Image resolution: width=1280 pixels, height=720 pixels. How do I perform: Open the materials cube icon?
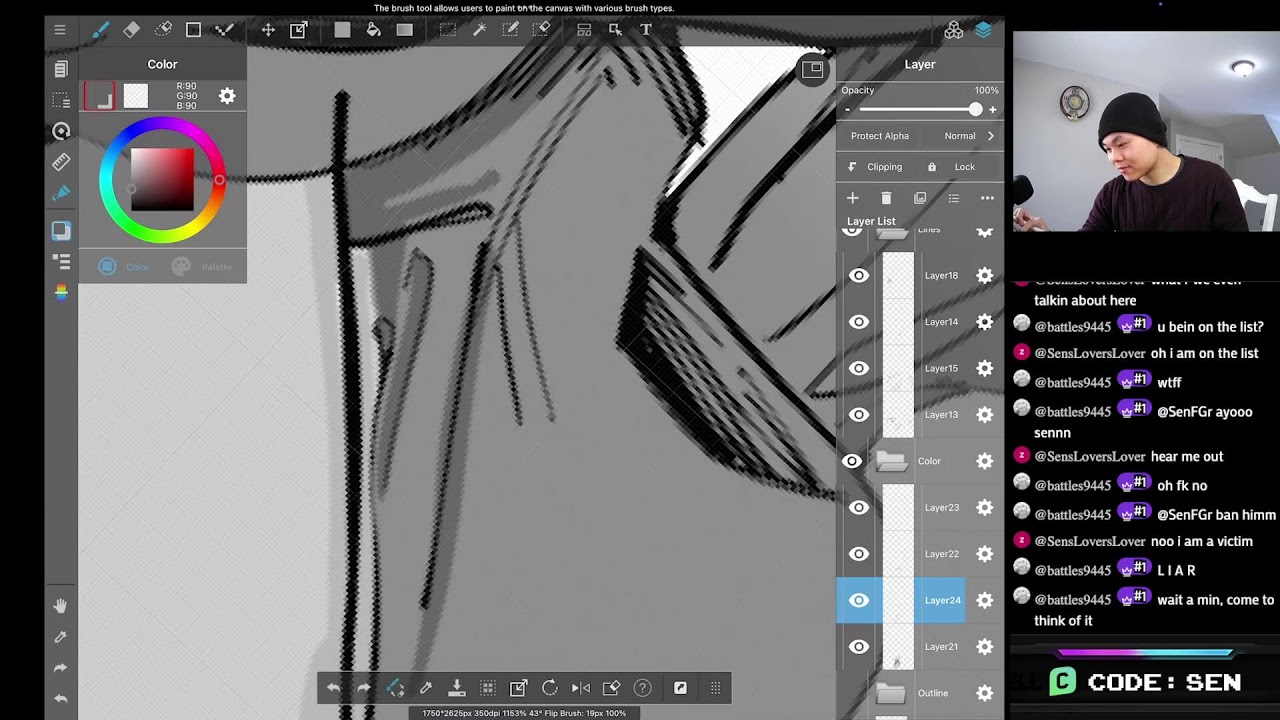coord(953,30)
